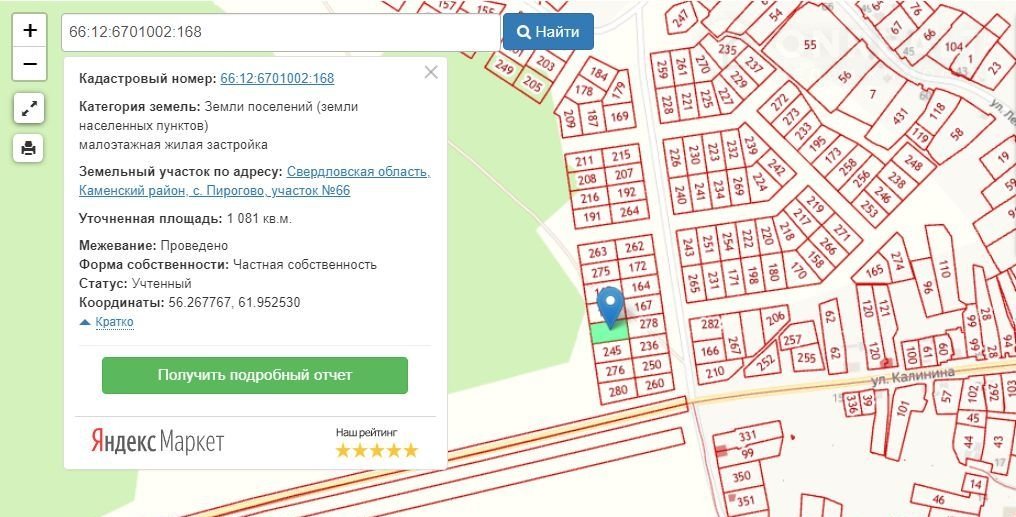Zoom out the map with minus button
Image resolution: width=1016 pixels, height=517 pixels.
[29, 64]
